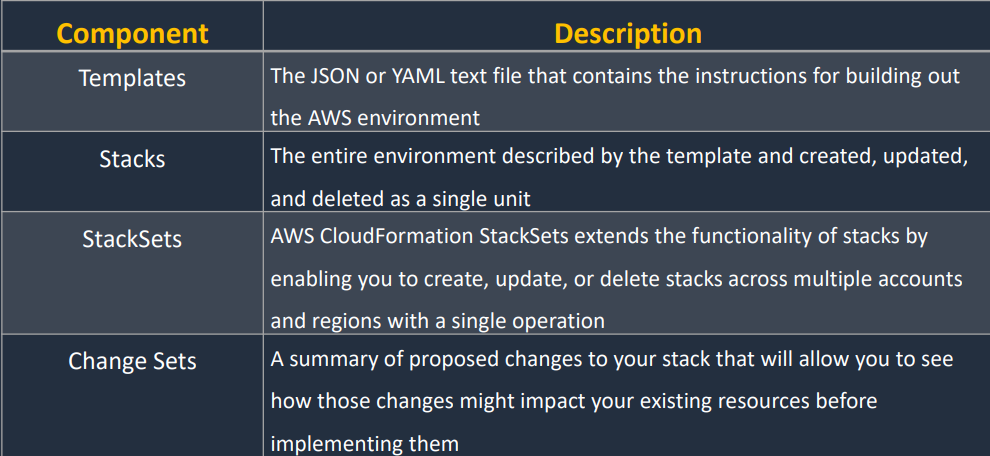Click the line "the AWS environment"
990x456 pixels.
click(x=375, y=117)
